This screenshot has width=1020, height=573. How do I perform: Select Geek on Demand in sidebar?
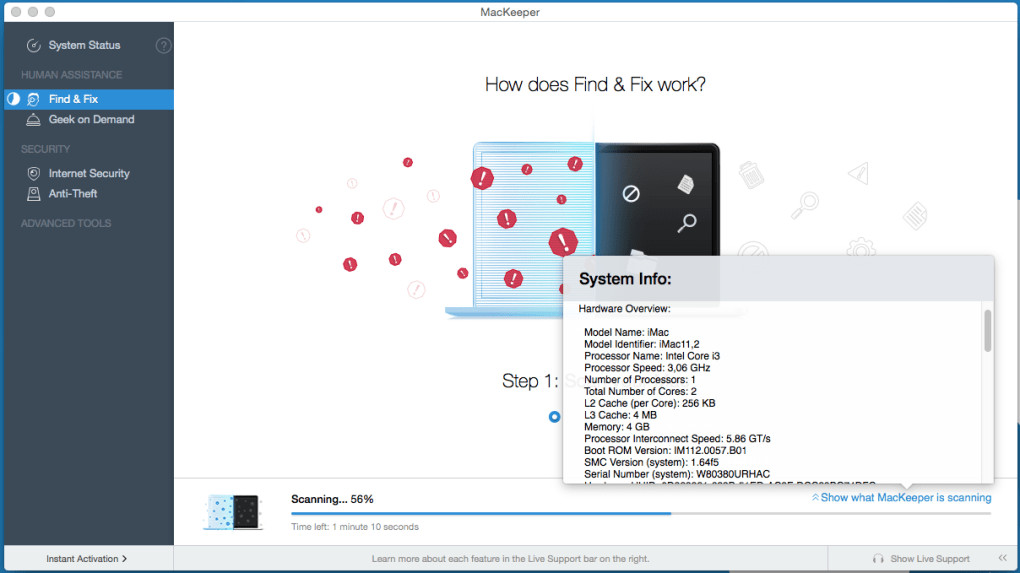(x=89, y=120)
